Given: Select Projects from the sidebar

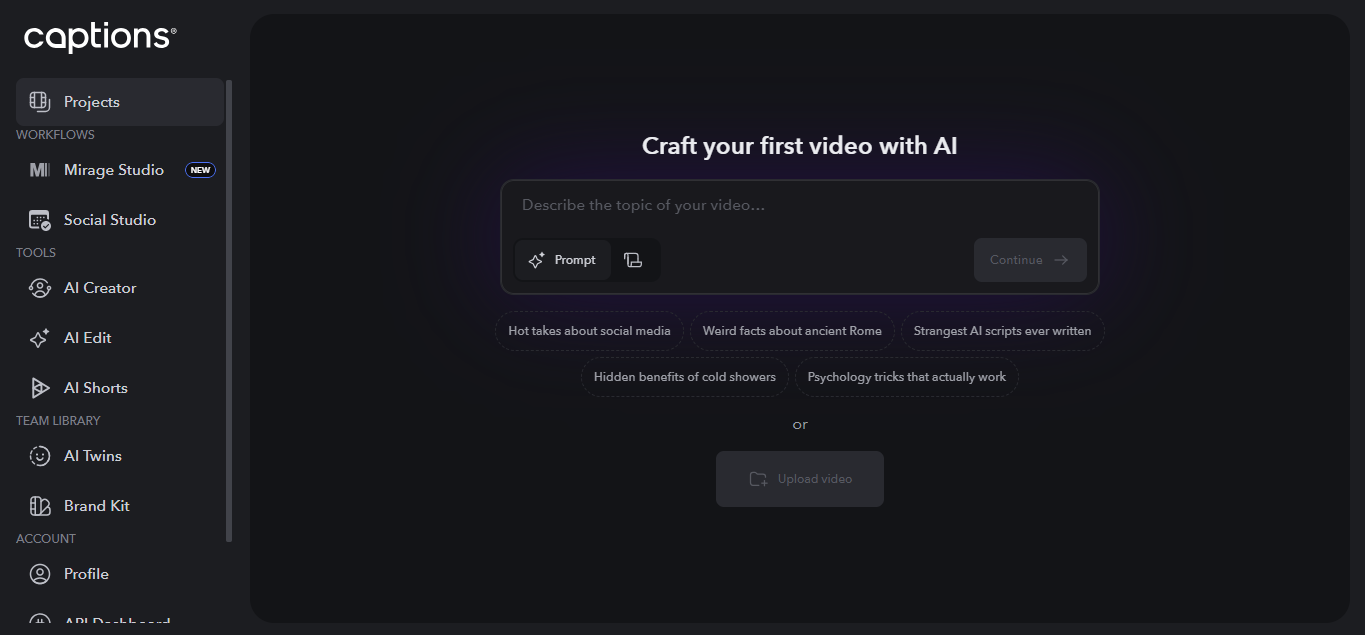Looking at the screenshot, I should pyautogui.click(x=91, y=101).
